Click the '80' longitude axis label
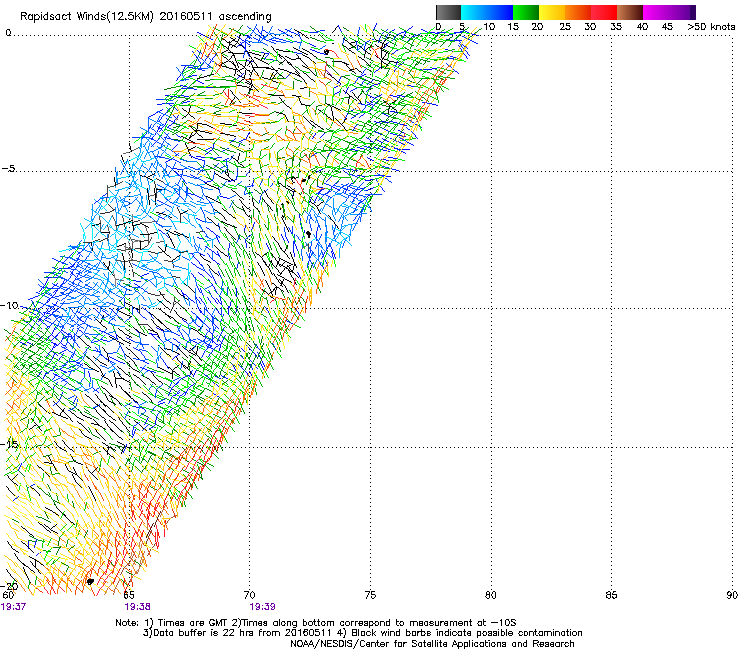This screenshot has height=650, width=740. tap(490, 595)
